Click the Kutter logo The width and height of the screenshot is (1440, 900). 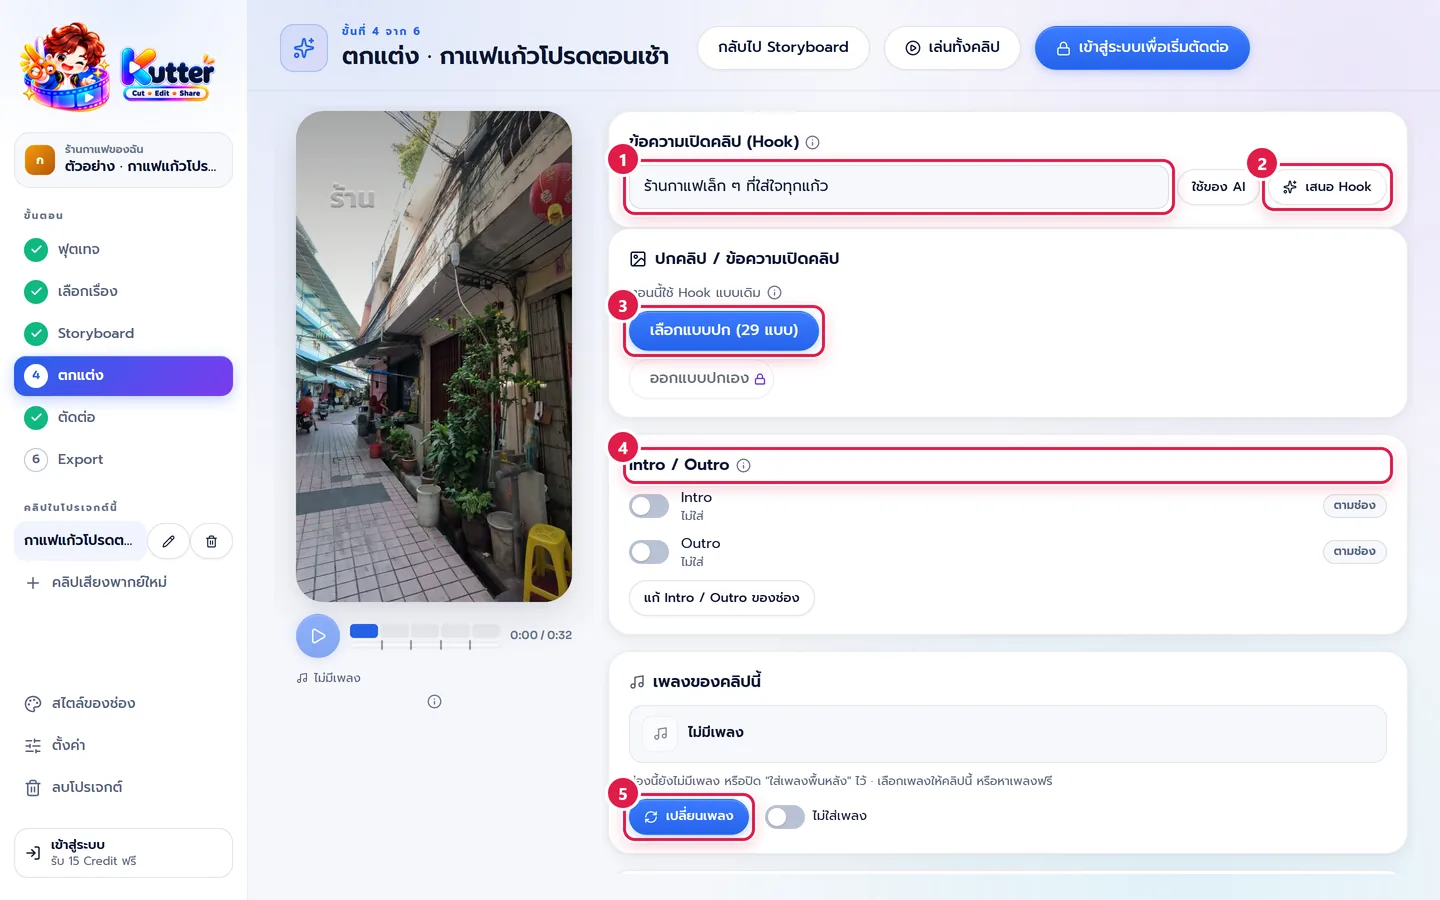coord(118,66)
